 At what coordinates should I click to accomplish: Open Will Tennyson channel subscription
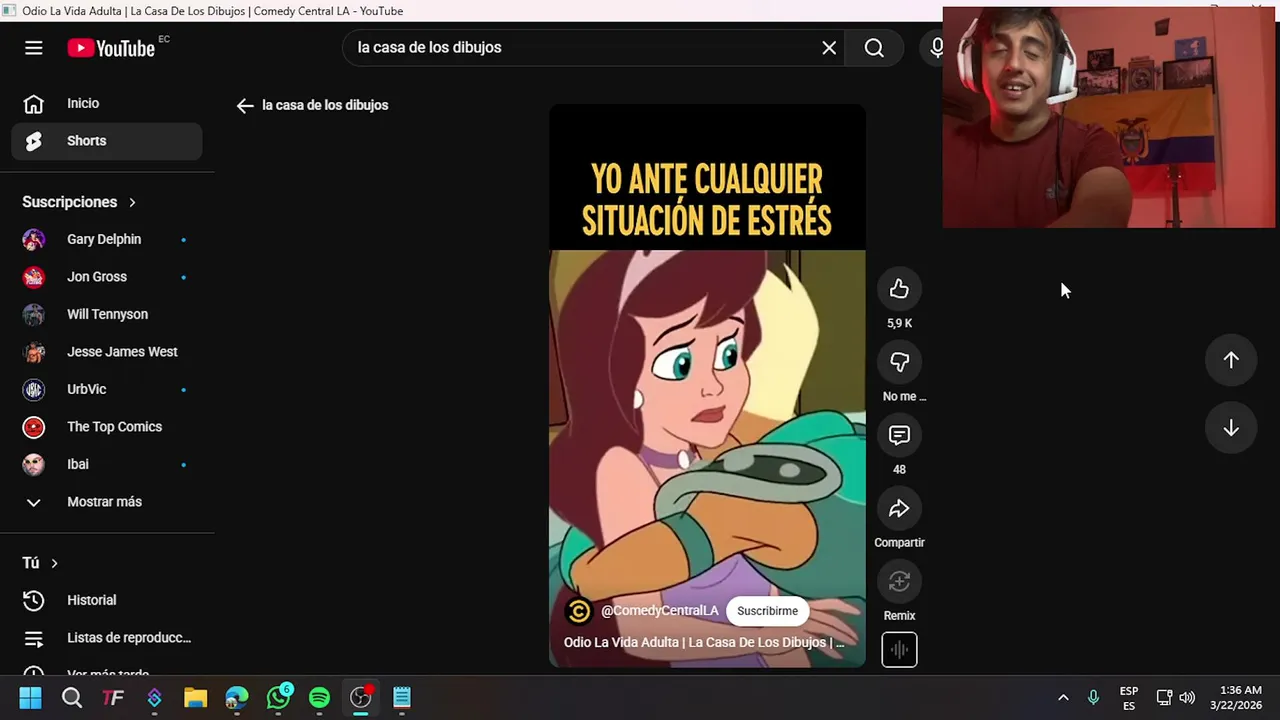[107, 314]
